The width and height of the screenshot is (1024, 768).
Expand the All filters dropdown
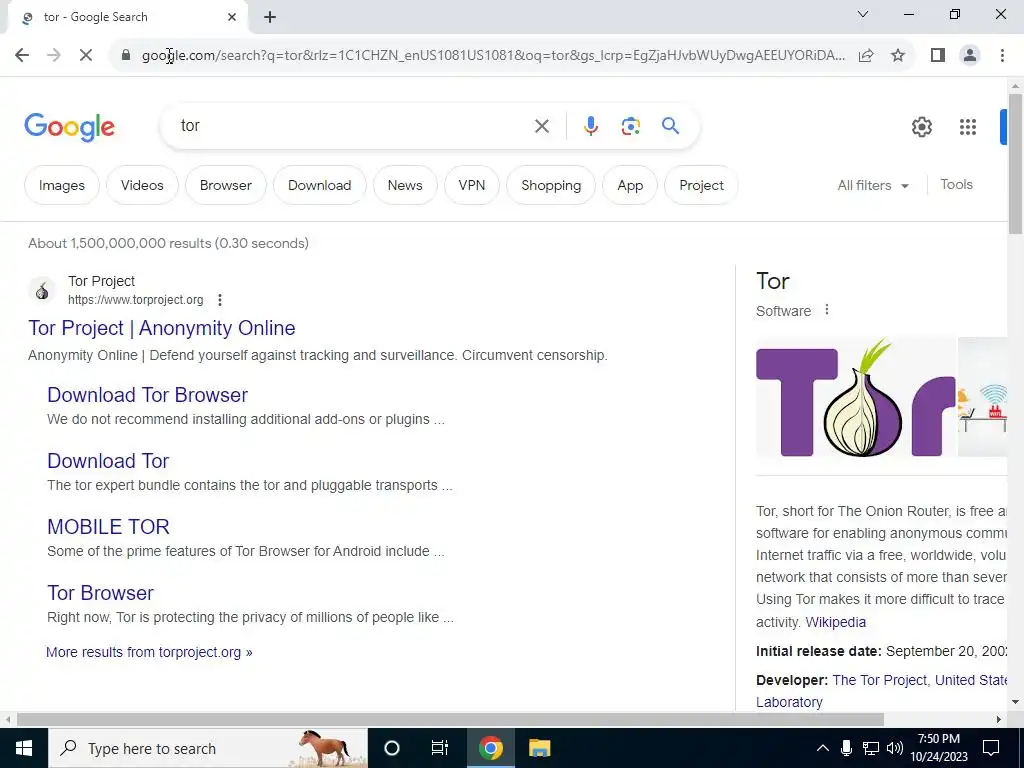[x=873, y=185]
